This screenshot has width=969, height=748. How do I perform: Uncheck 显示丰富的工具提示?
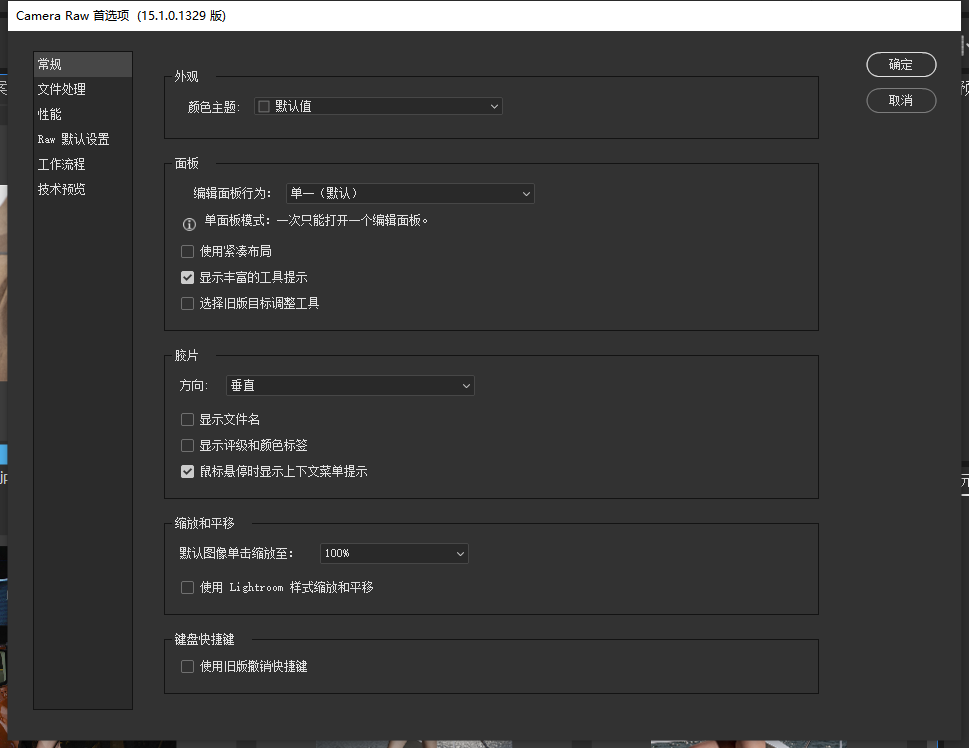[x=187, y=278]
